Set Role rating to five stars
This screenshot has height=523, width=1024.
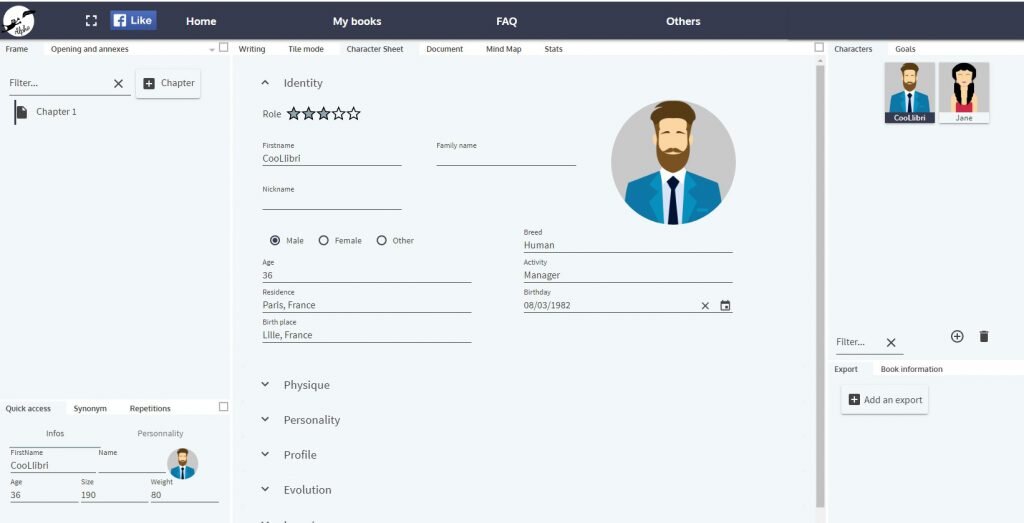coord(353,114)
